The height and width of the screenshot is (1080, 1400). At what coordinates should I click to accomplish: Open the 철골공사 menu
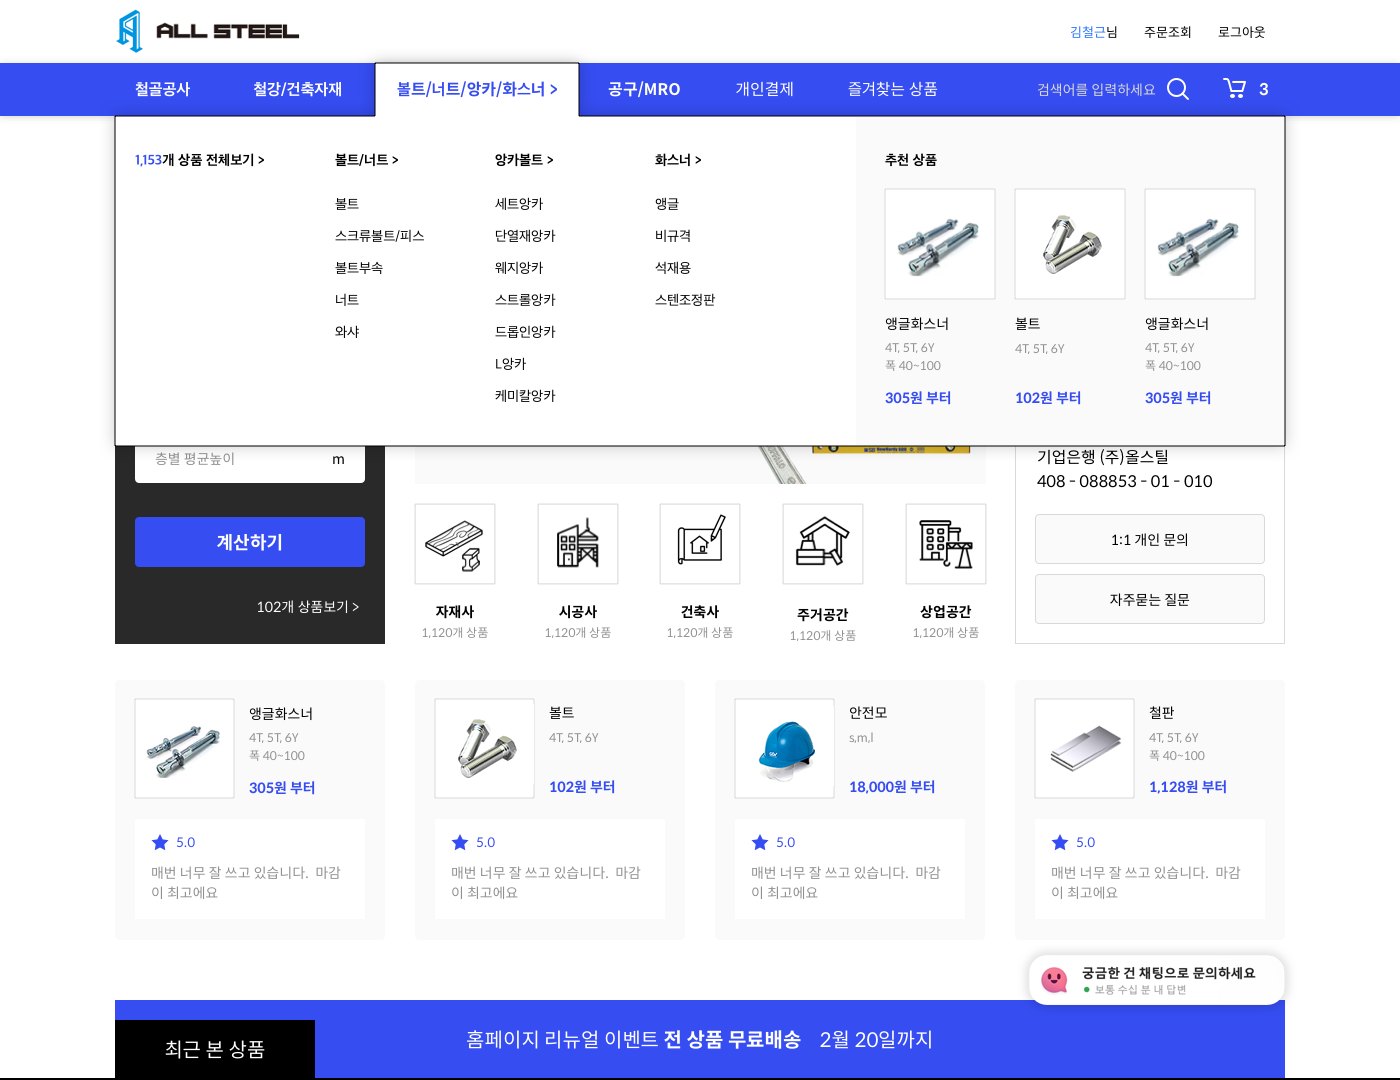pos(162,89)
